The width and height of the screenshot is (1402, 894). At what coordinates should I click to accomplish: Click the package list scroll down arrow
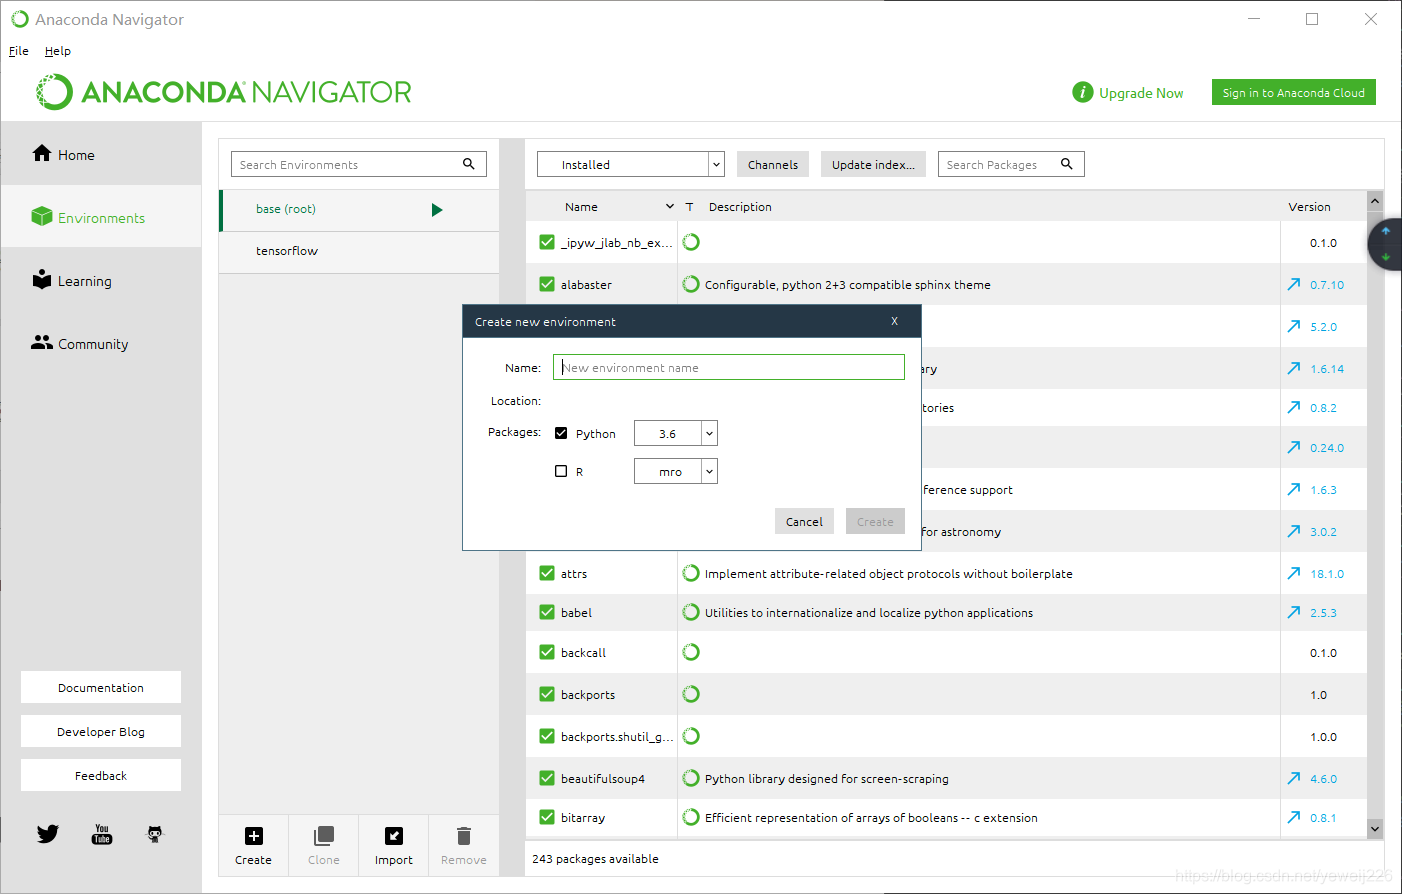1375,828
